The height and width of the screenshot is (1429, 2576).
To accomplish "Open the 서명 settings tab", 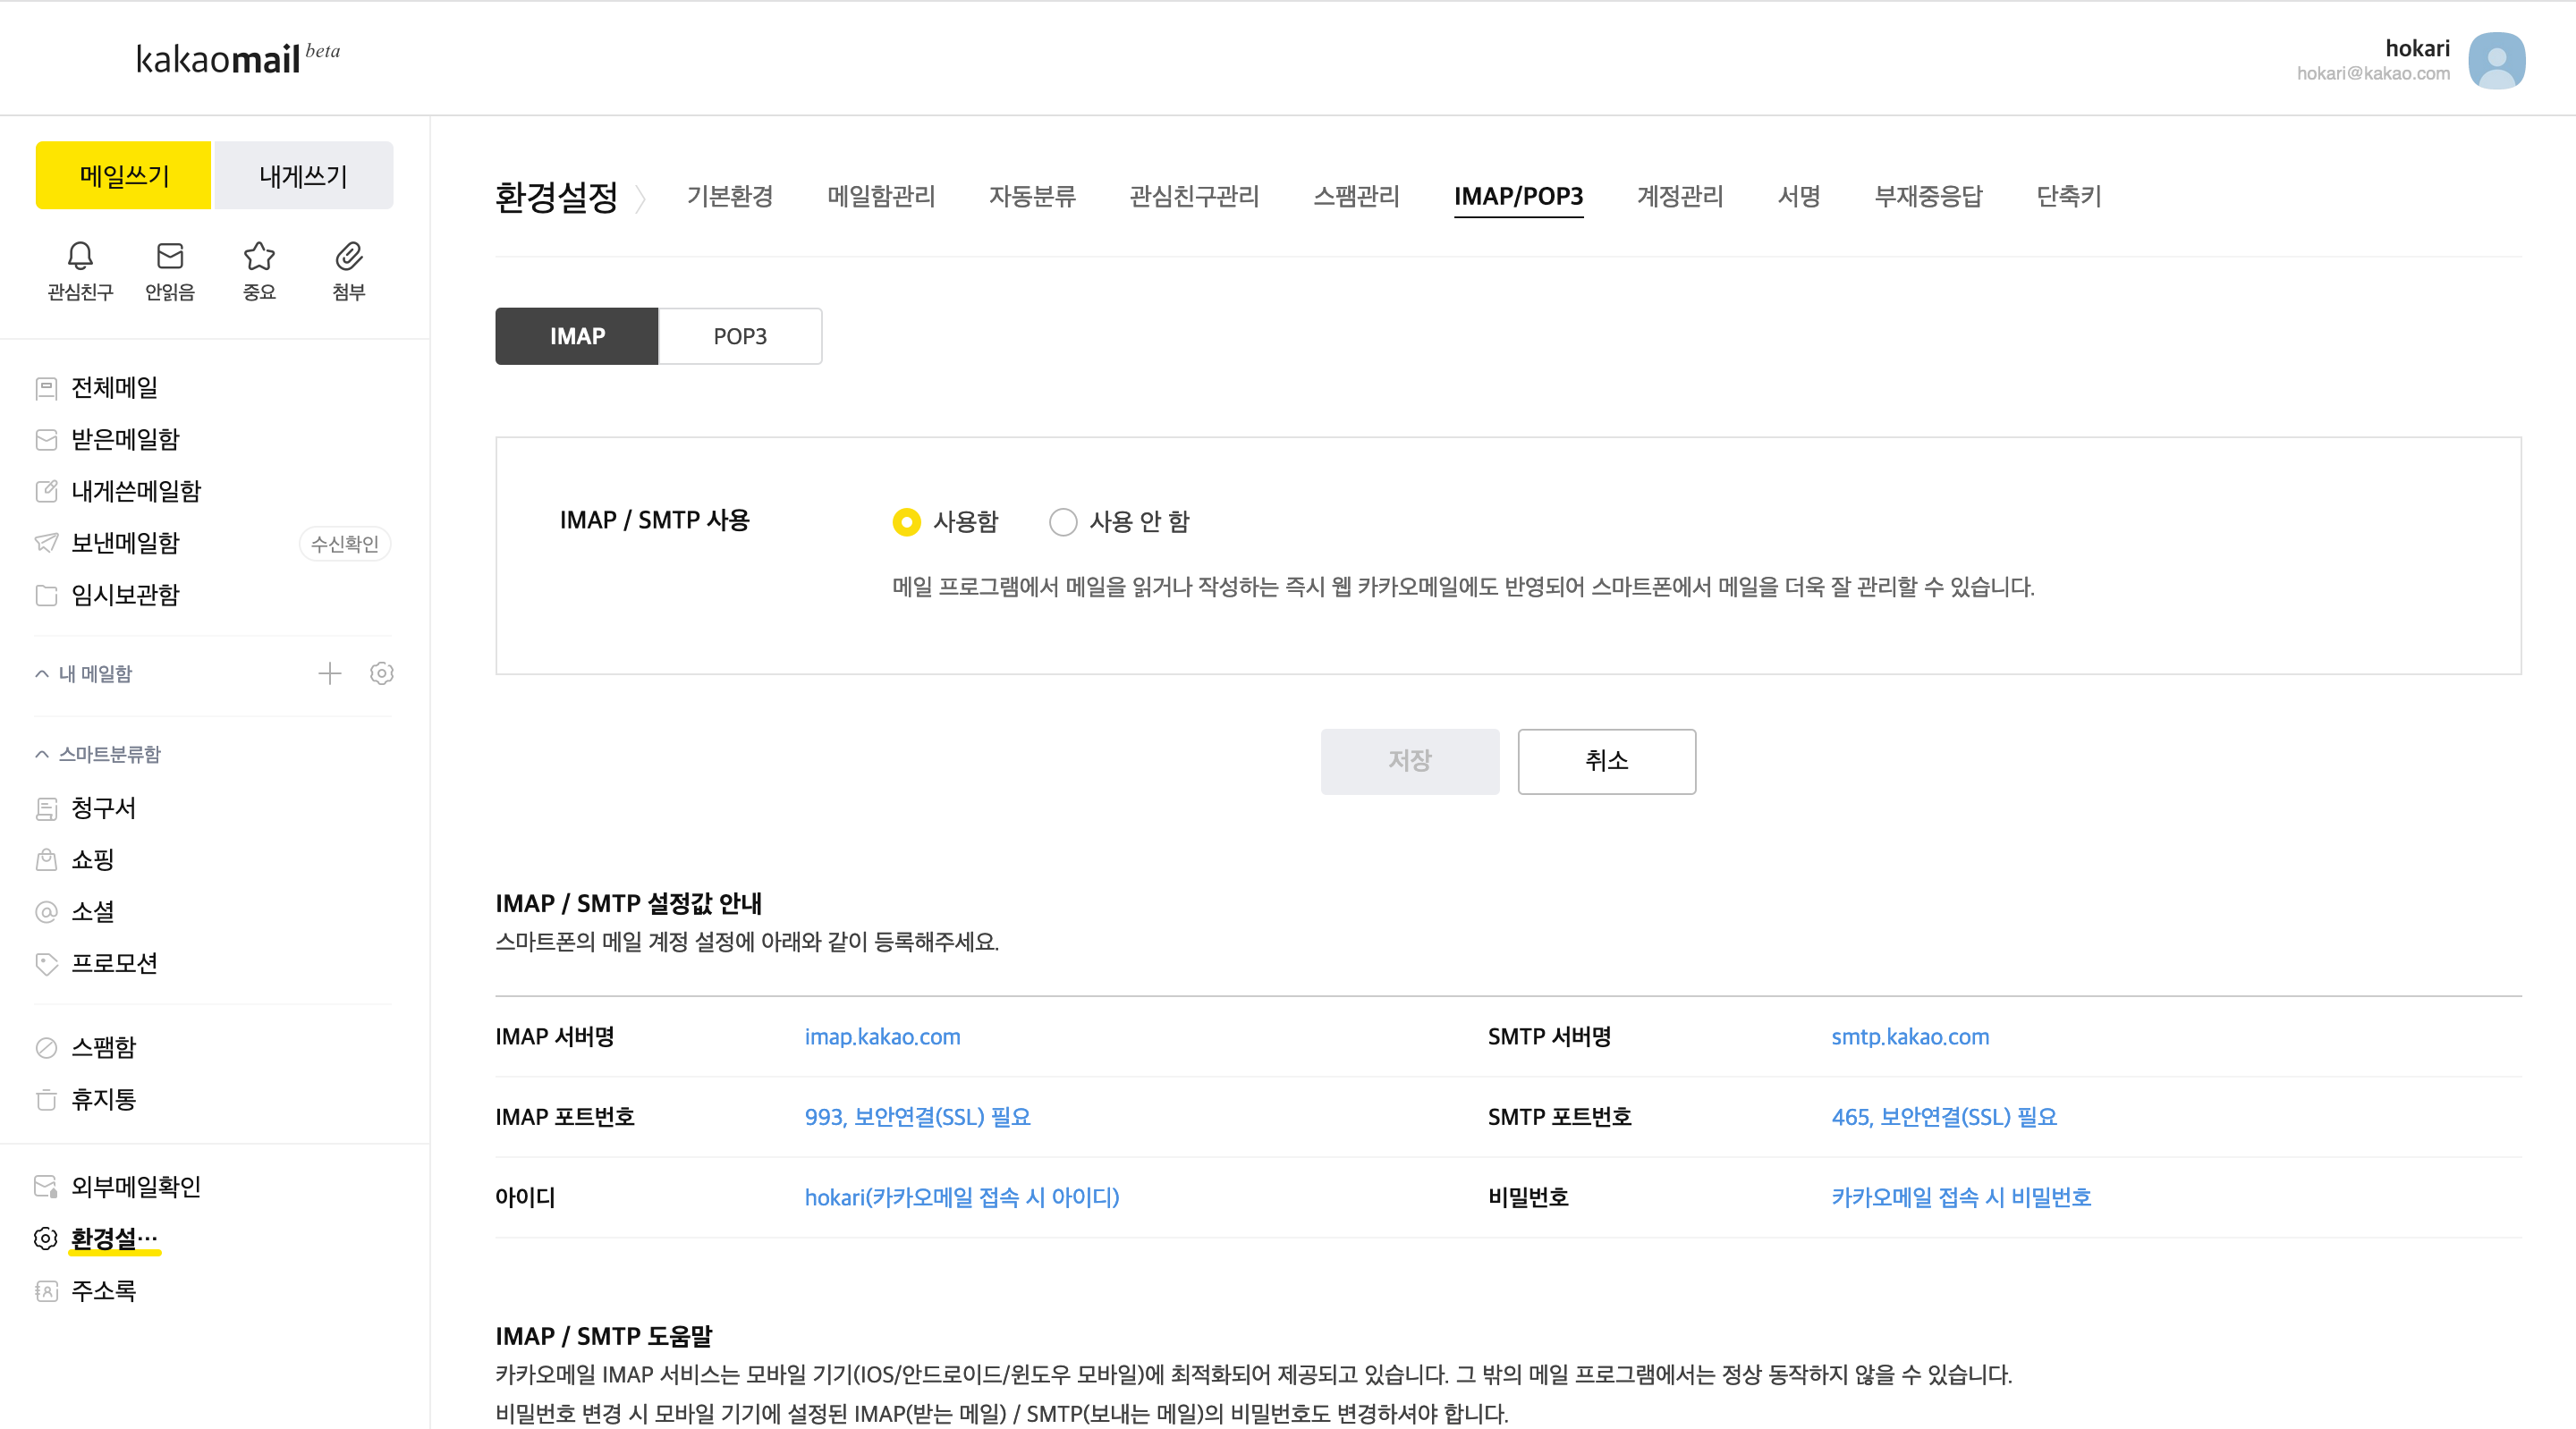I will 1798,196.
